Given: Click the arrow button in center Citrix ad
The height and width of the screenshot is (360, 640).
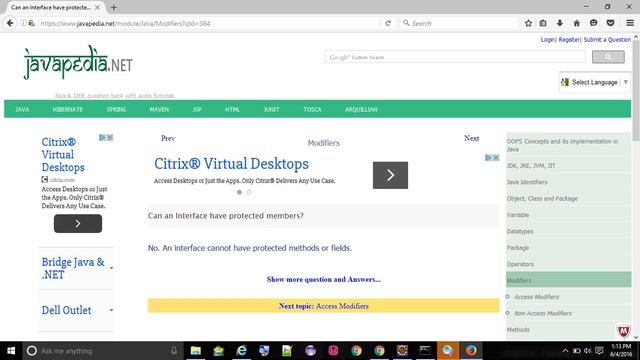Looking at the screenshot, I should click(x=390, y=175).
